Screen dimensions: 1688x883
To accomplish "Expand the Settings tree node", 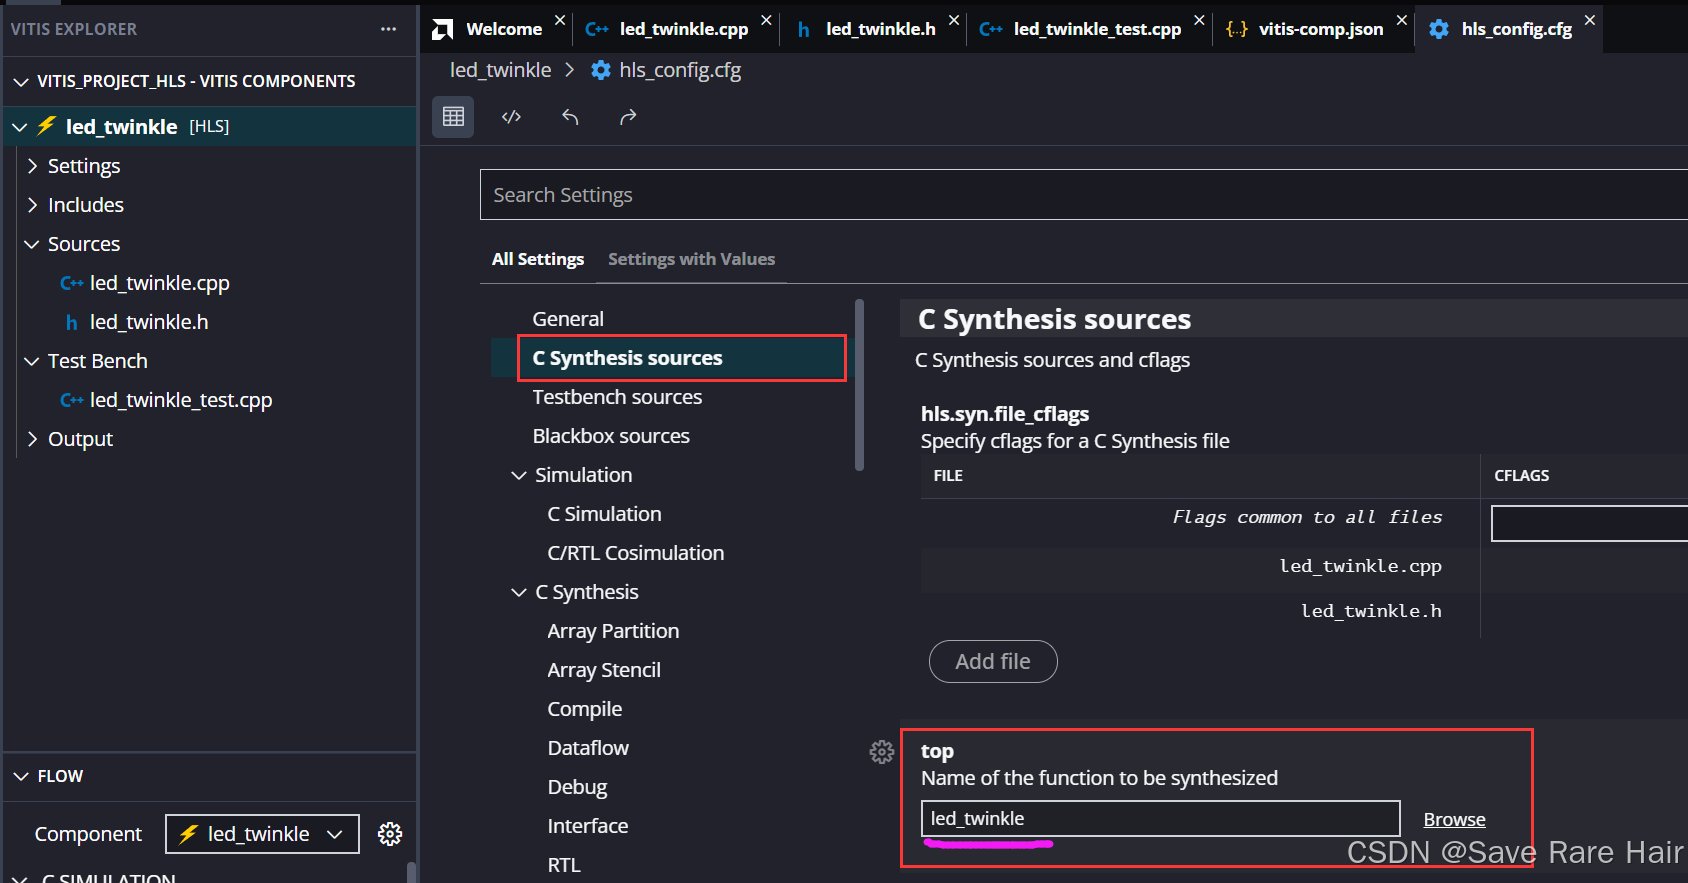I will pyautogui.click(x=32, y=166).
